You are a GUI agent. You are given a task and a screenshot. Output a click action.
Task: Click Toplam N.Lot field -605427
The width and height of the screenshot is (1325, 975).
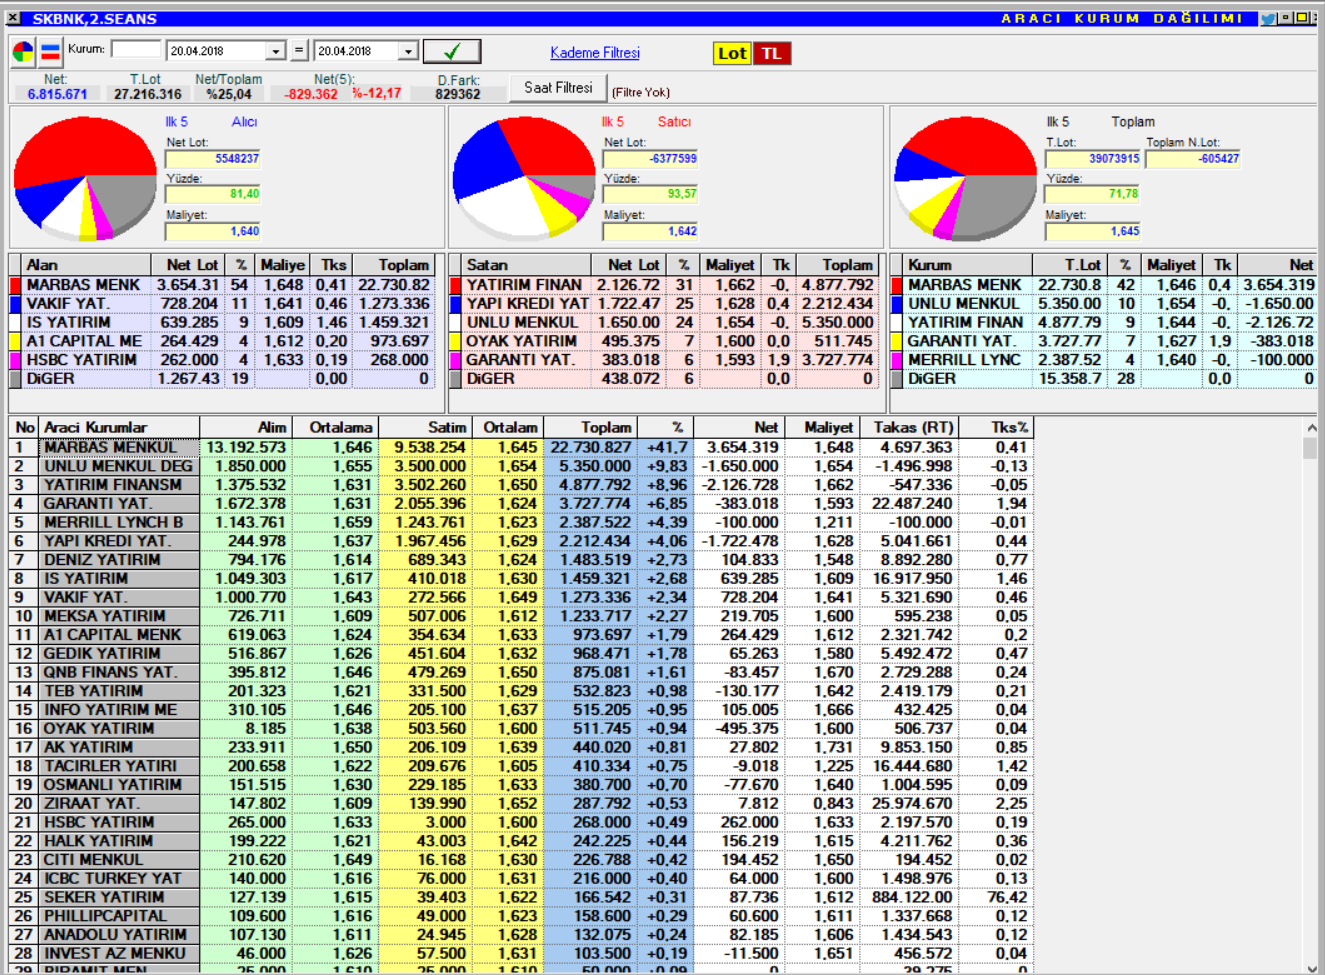[x=1194, y=159]
